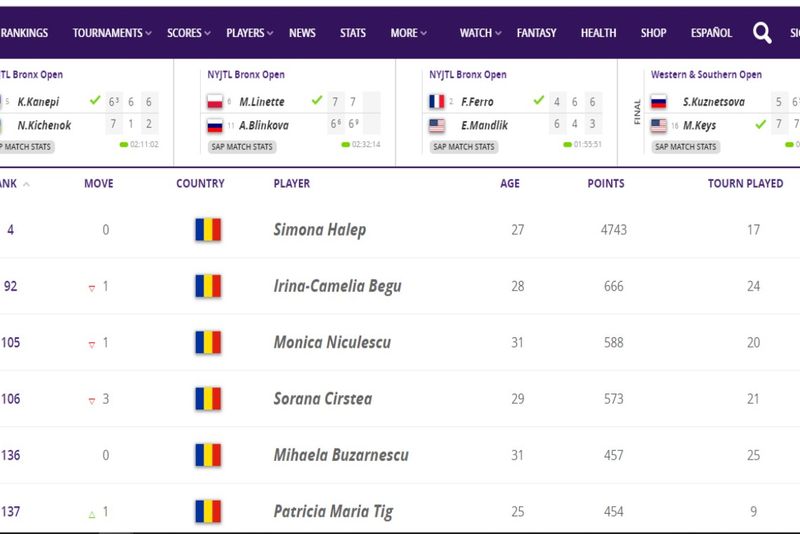
Task: Open Simona Halep's player profile
Action: 320,230
